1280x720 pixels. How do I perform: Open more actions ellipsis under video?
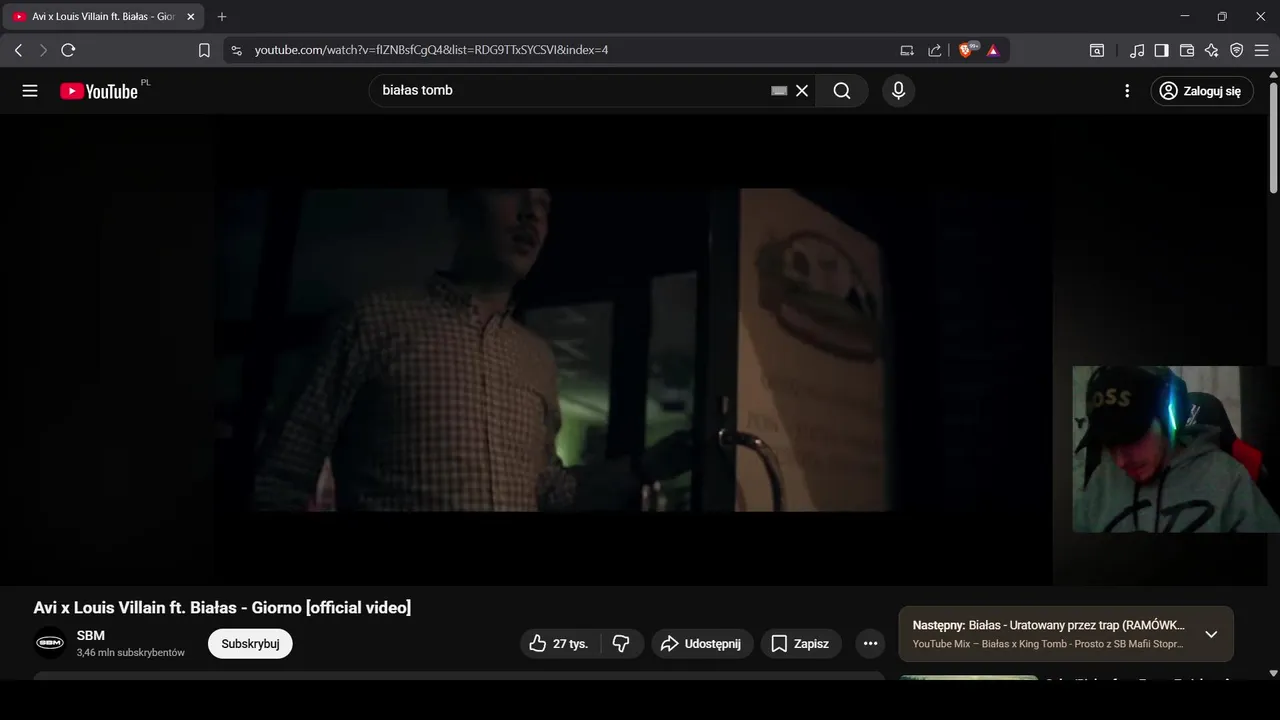tap(870, 644)
